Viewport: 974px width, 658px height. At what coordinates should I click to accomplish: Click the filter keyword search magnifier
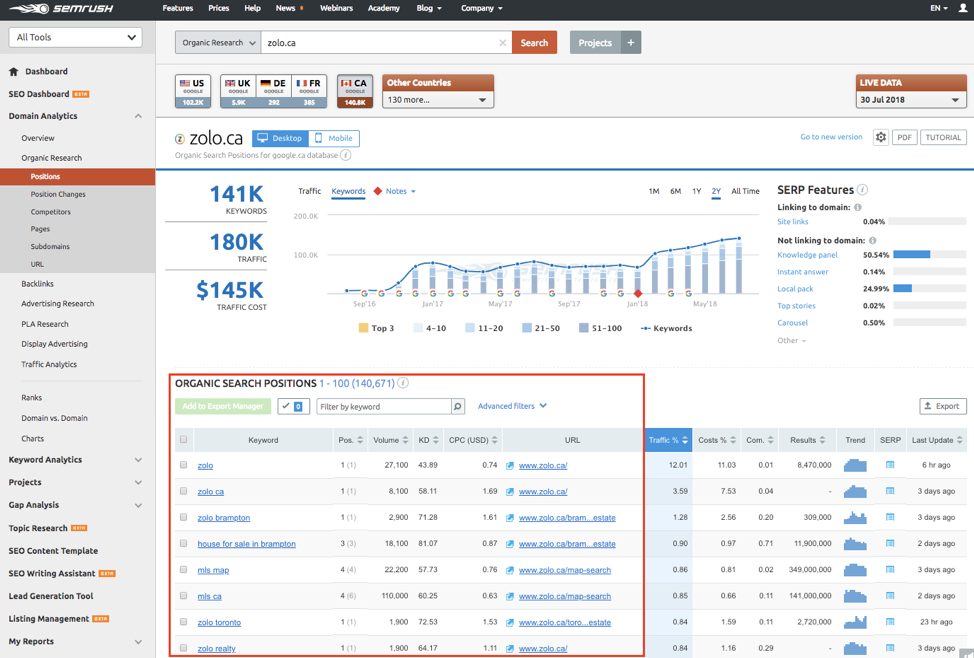coord(458,406)
